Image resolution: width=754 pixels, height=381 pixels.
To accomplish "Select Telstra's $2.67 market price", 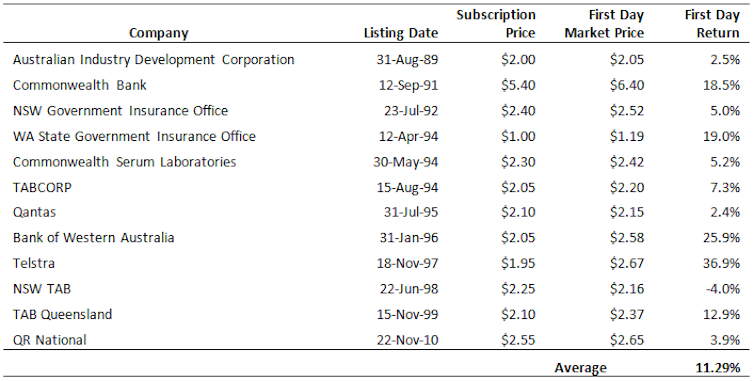I will 627,264.
